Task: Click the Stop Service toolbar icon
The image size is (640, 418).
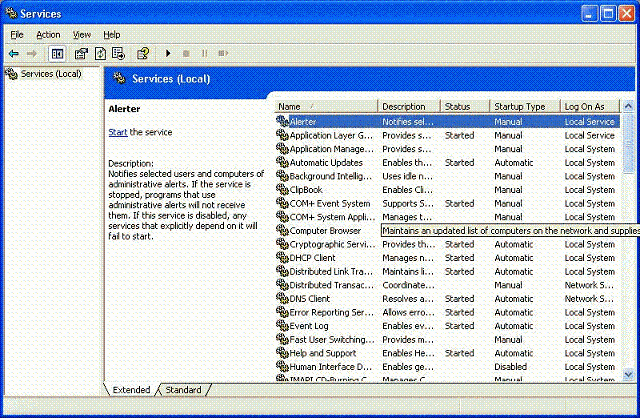Action: (186, 53)
